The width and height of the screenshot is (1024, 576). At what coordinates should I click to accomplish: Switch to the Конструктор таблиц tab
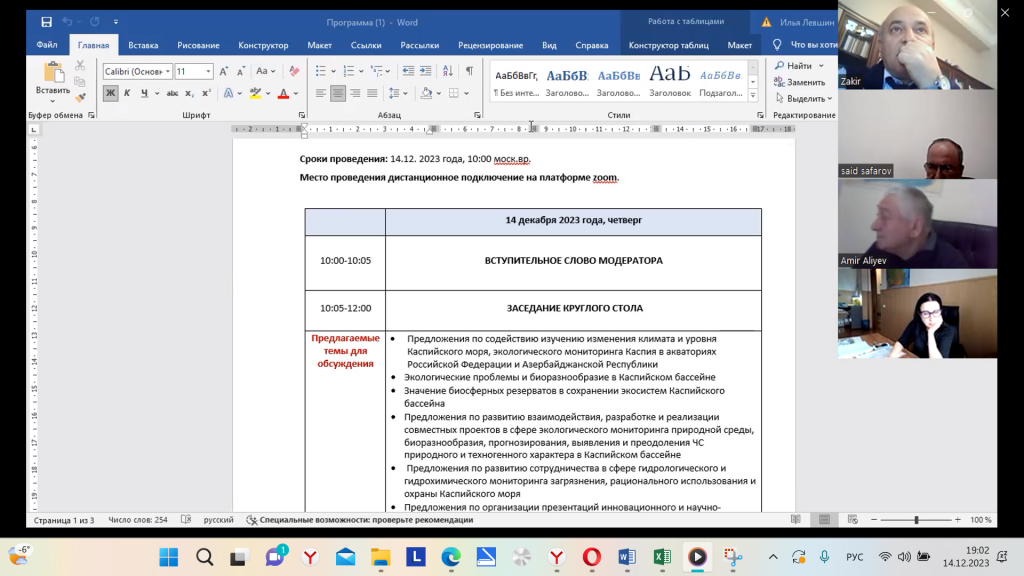tap(669, 45)
